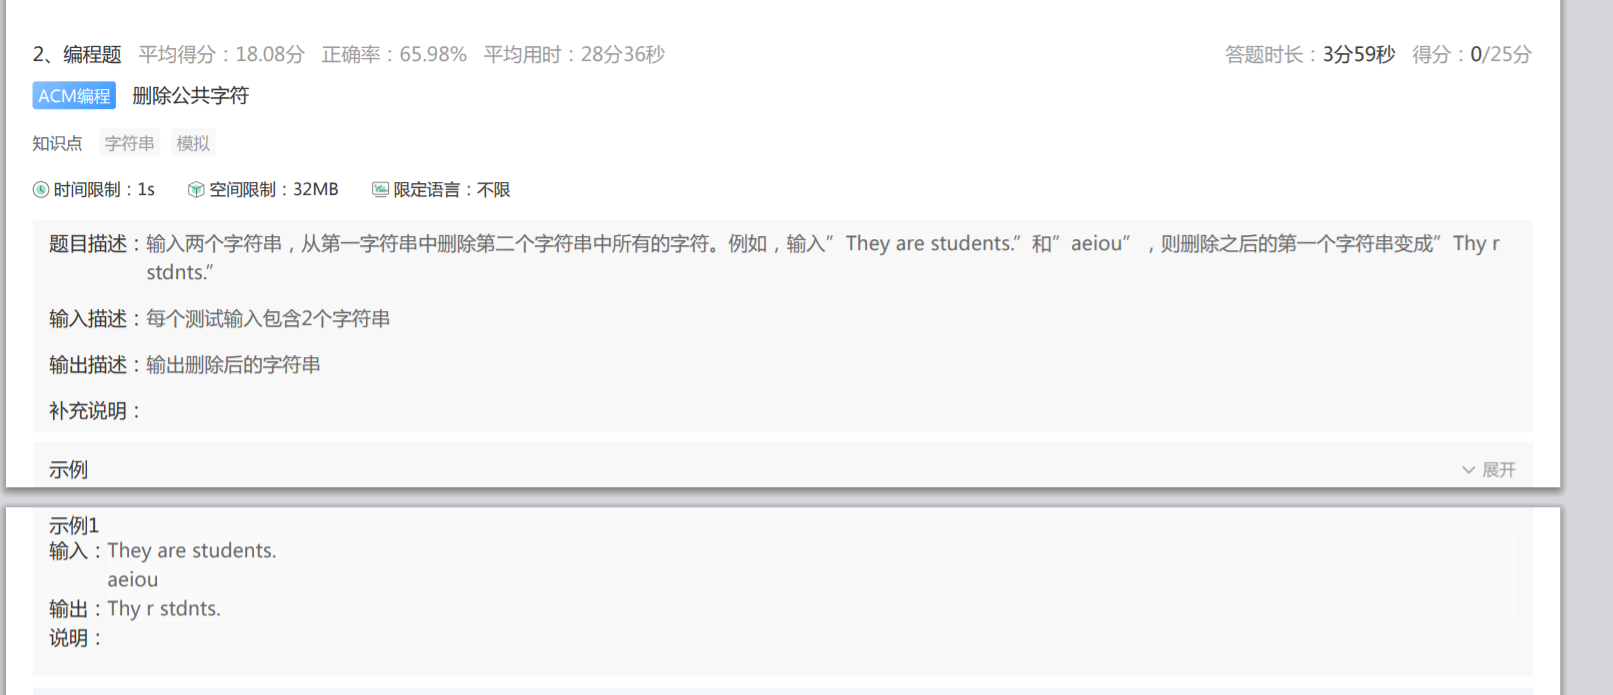This screenshot has width=1613, height=695.
Task: Click the 正确率 65.98% statistic
Action: pos(394,54)
